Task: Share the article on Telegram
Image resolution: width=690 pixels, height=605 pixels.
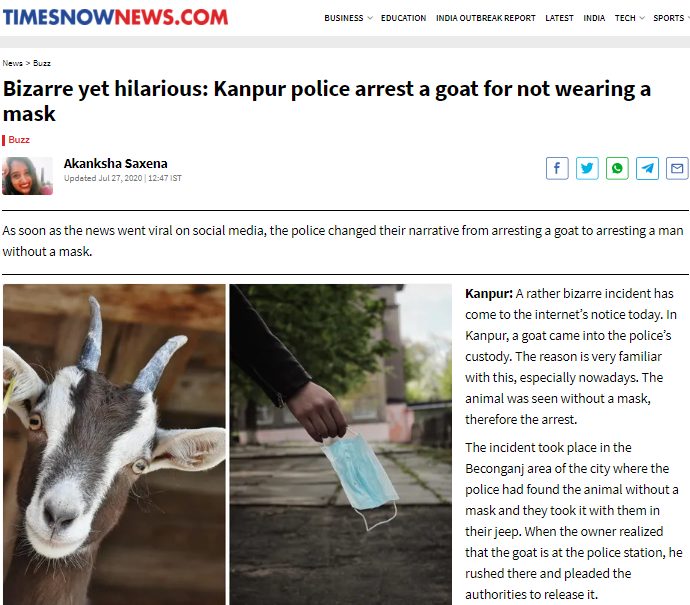Action: click(647, 168)
